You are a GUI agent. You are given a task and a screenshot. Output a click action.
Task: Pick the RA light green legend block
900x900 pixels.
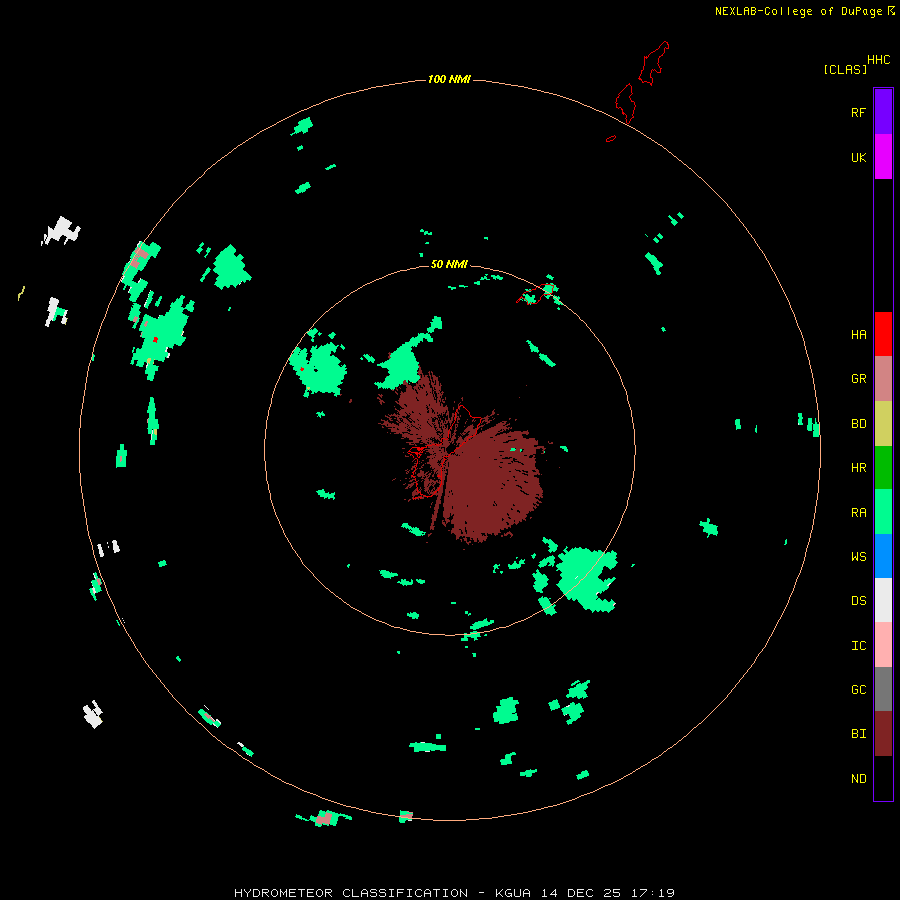883,512
